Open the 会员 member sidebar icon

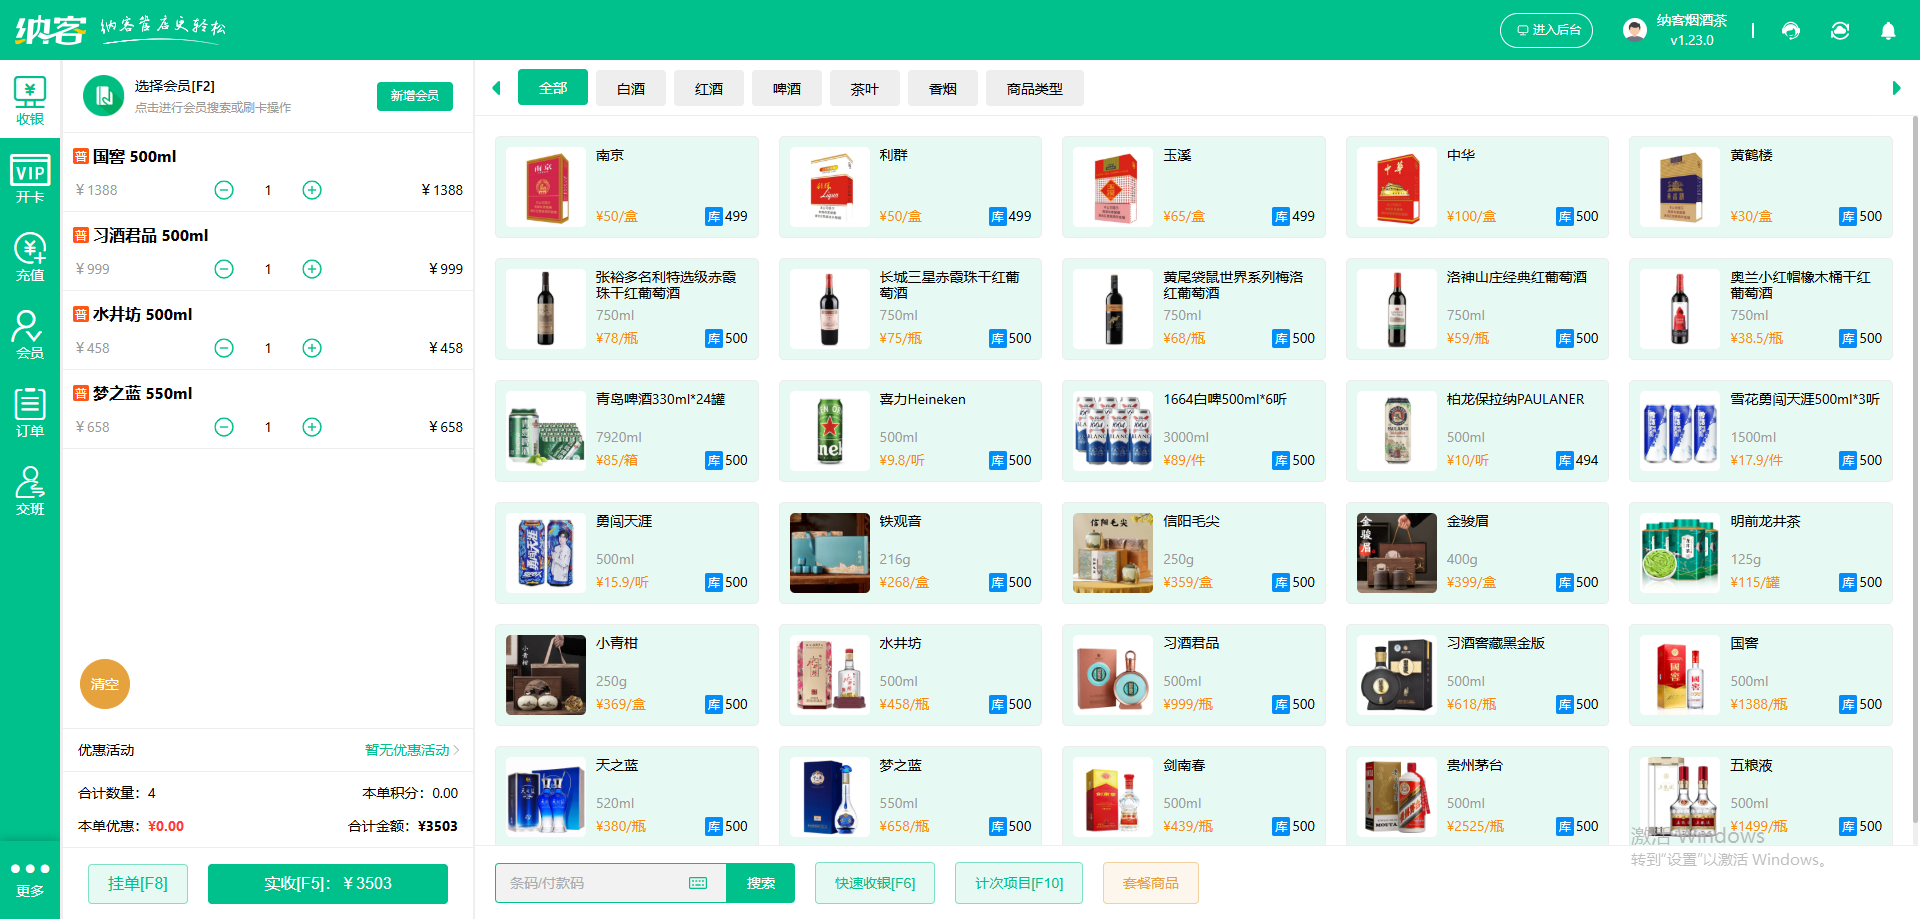click(30, 335)
